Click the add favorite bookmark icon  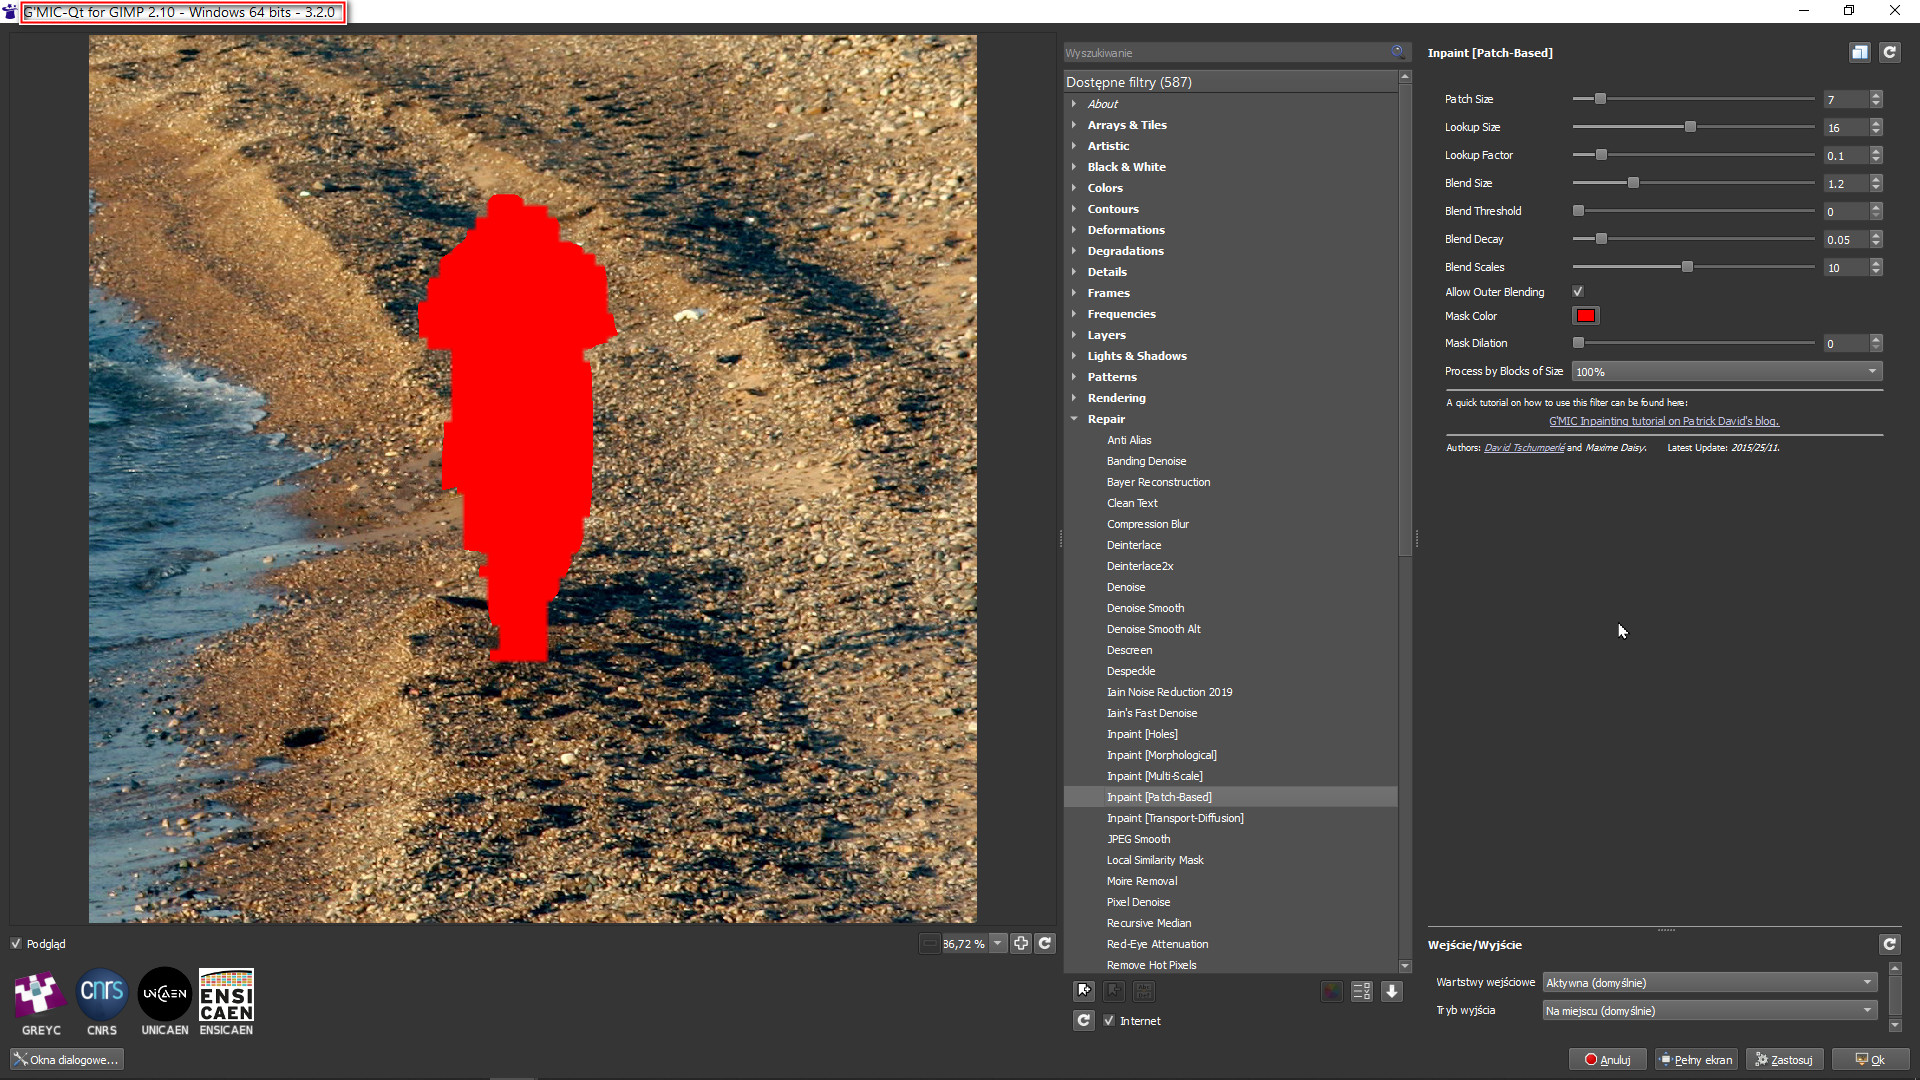coord(1084,991)
